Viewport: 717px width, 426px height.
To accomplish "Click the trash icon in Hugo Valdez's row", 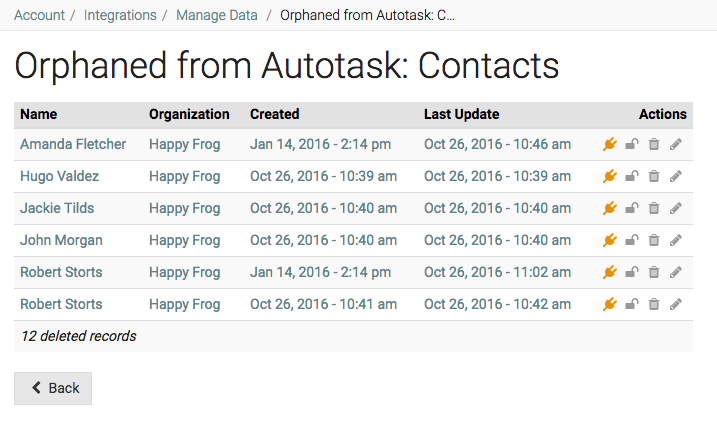I will click(654, 177).
